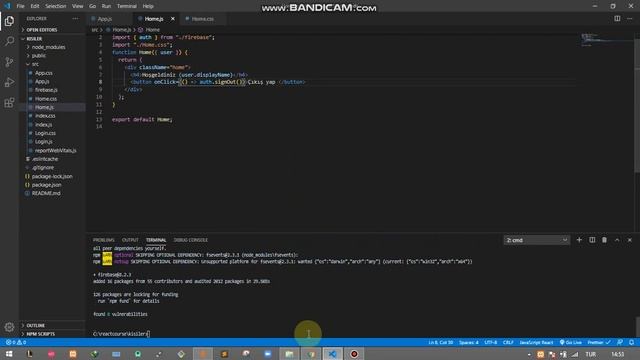
Task: Show hidden tray icons arrow
Action: tap(529, 354)
